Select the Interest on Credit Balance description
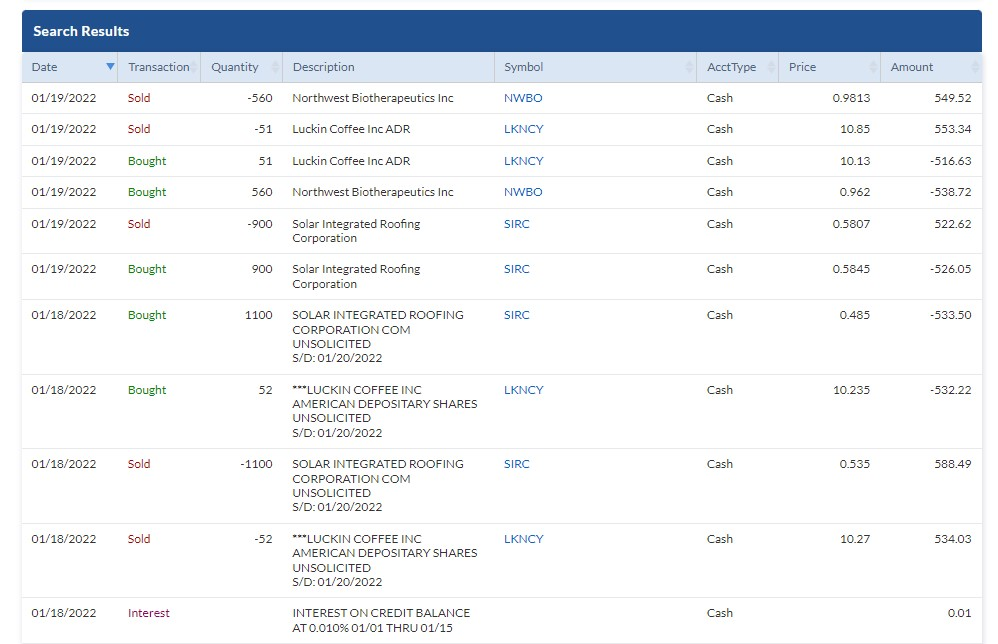Image resolution: width=998 pixels, height=644 pixels. 380,620
